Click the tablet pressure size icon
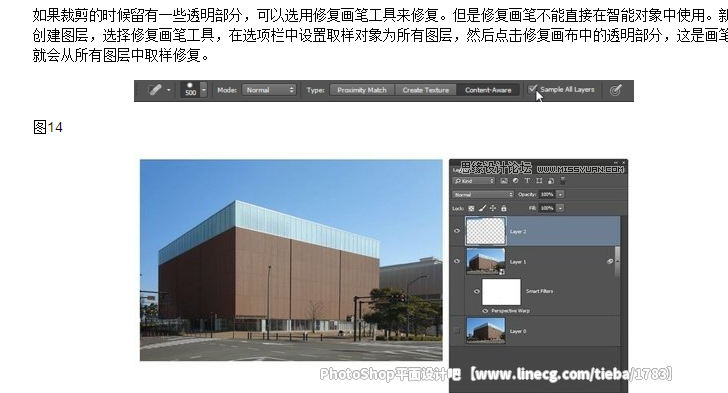This screenshot has width=728, height=393. [615, 90]
